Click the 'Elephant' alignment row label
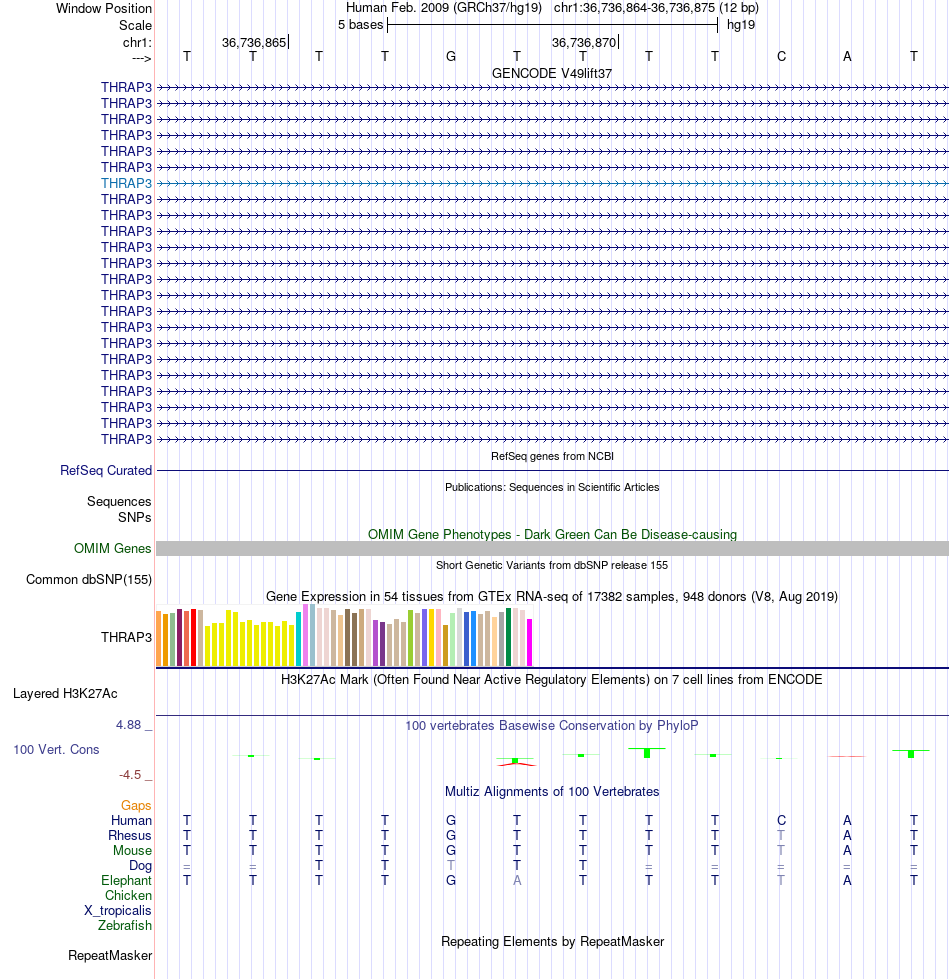 127,880
